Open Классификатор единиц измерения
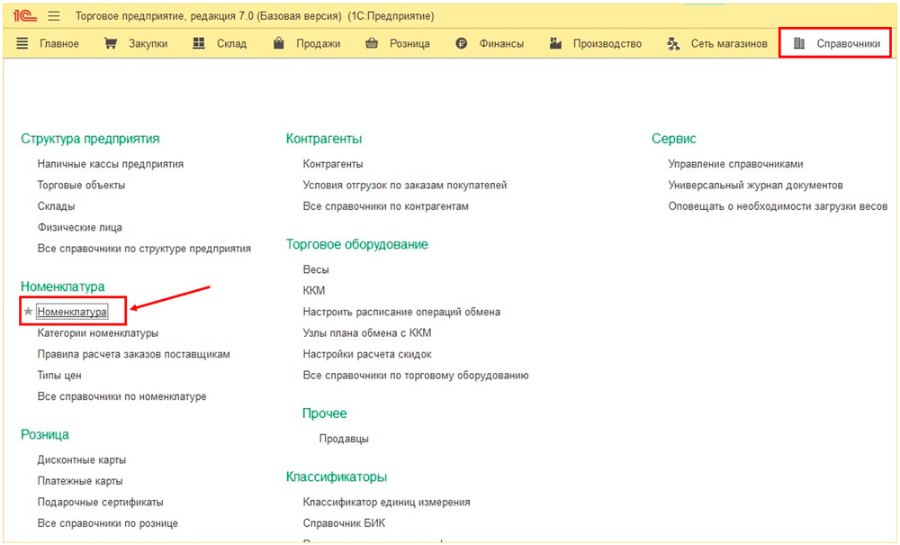Image resolution: width=900 pixels, height=545 pixels. pyautogui.click(x=387, y=503)
